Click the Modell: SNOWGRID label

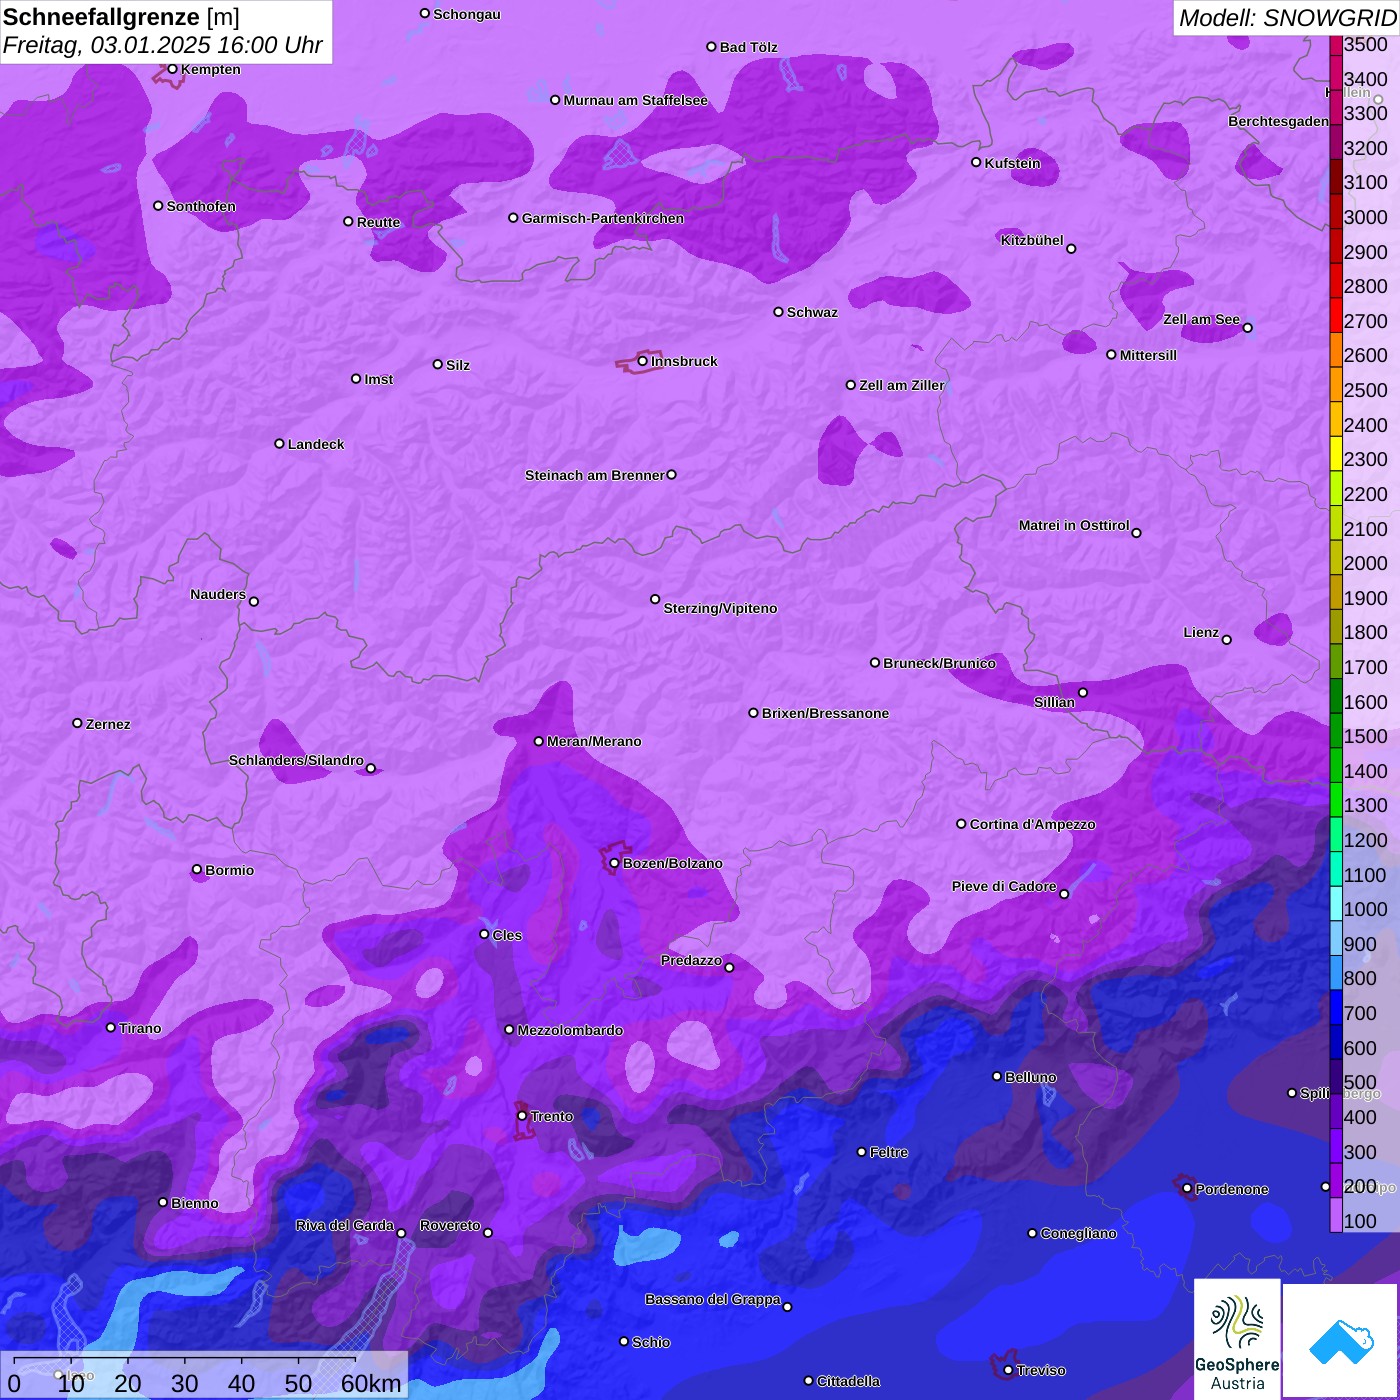coord(1287,18)
